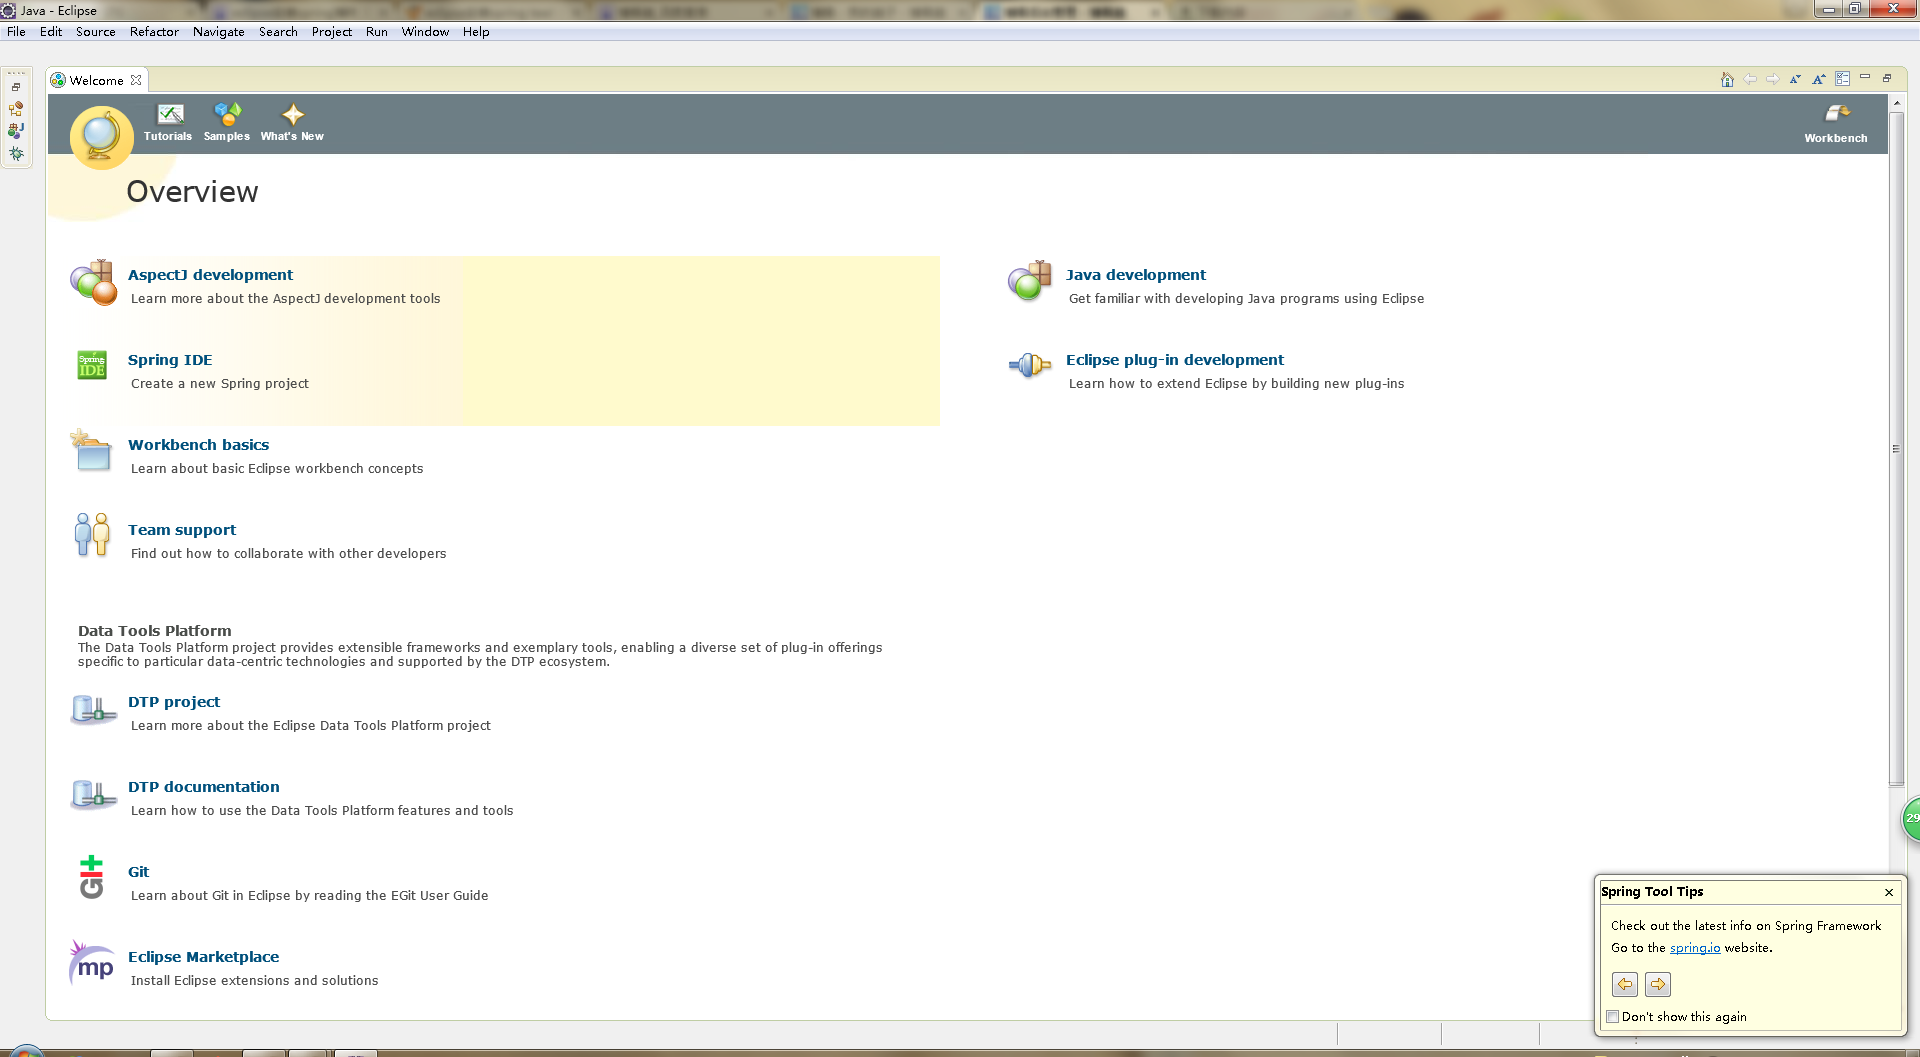Open the What's New page icon
Screen dimensions: 1920x1057
click(292, 114)
